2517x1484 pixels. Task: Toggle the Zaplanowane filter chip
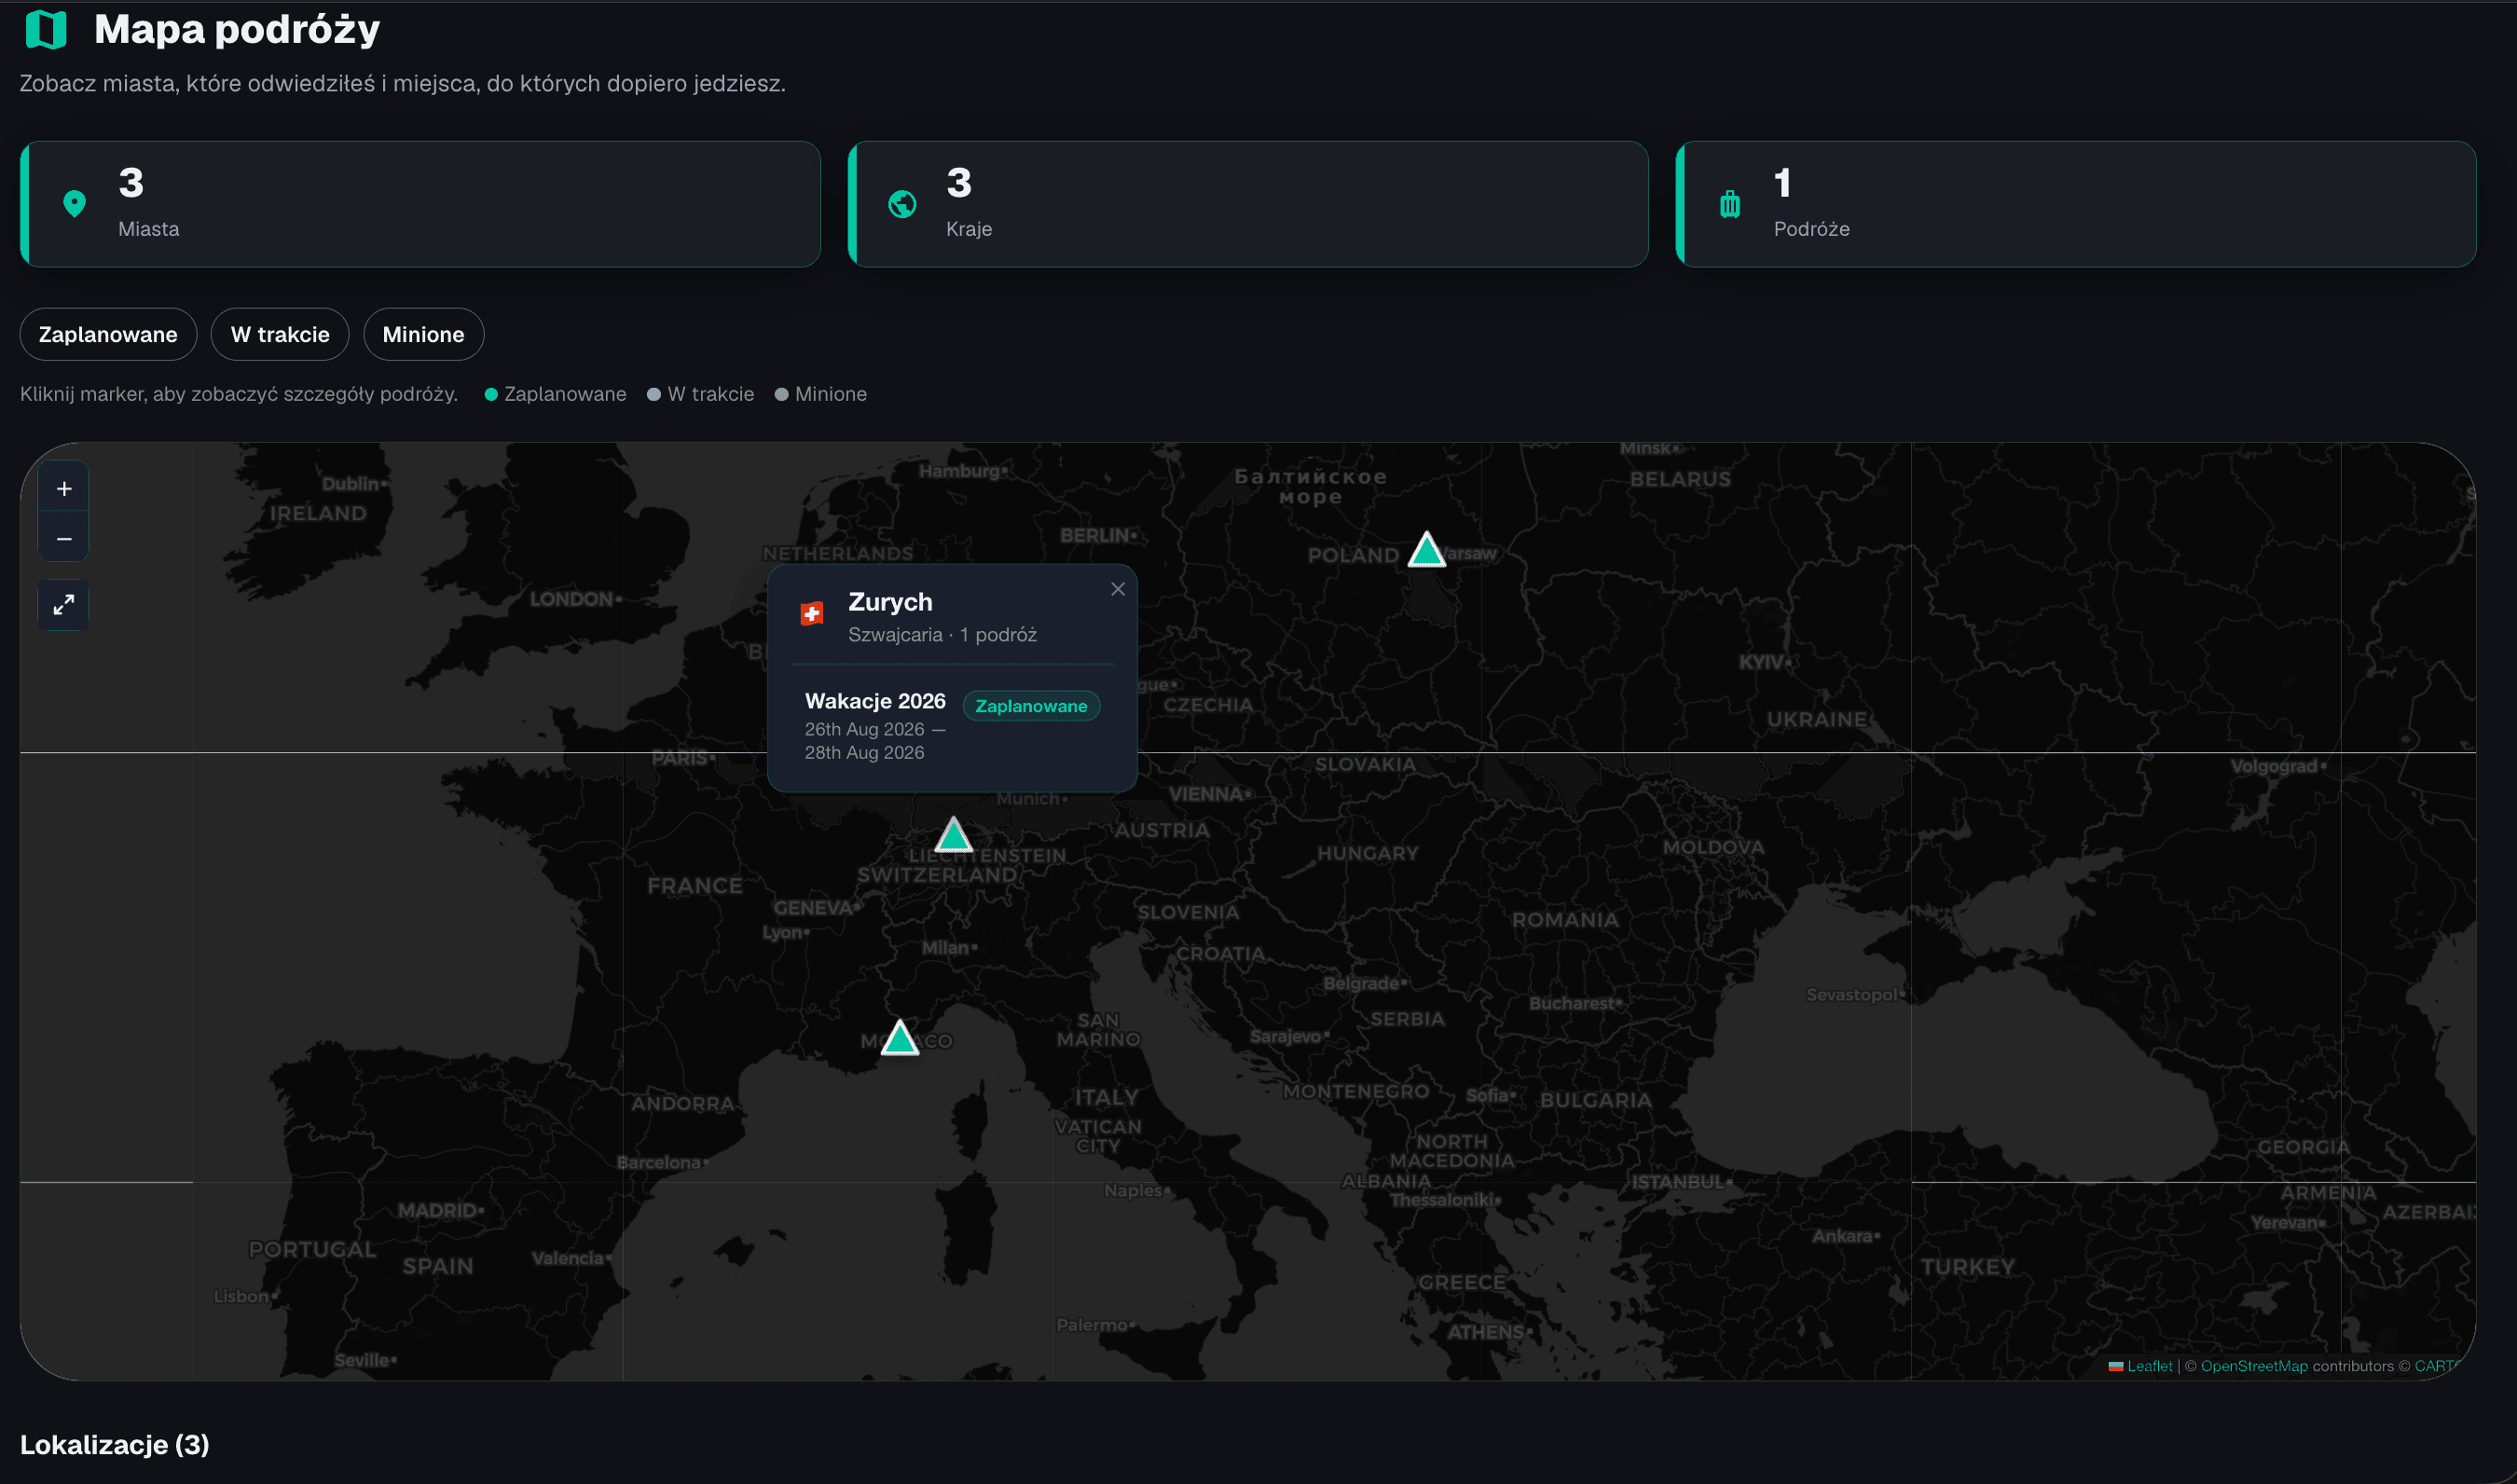pyautogui.click(x=108, y=334)
